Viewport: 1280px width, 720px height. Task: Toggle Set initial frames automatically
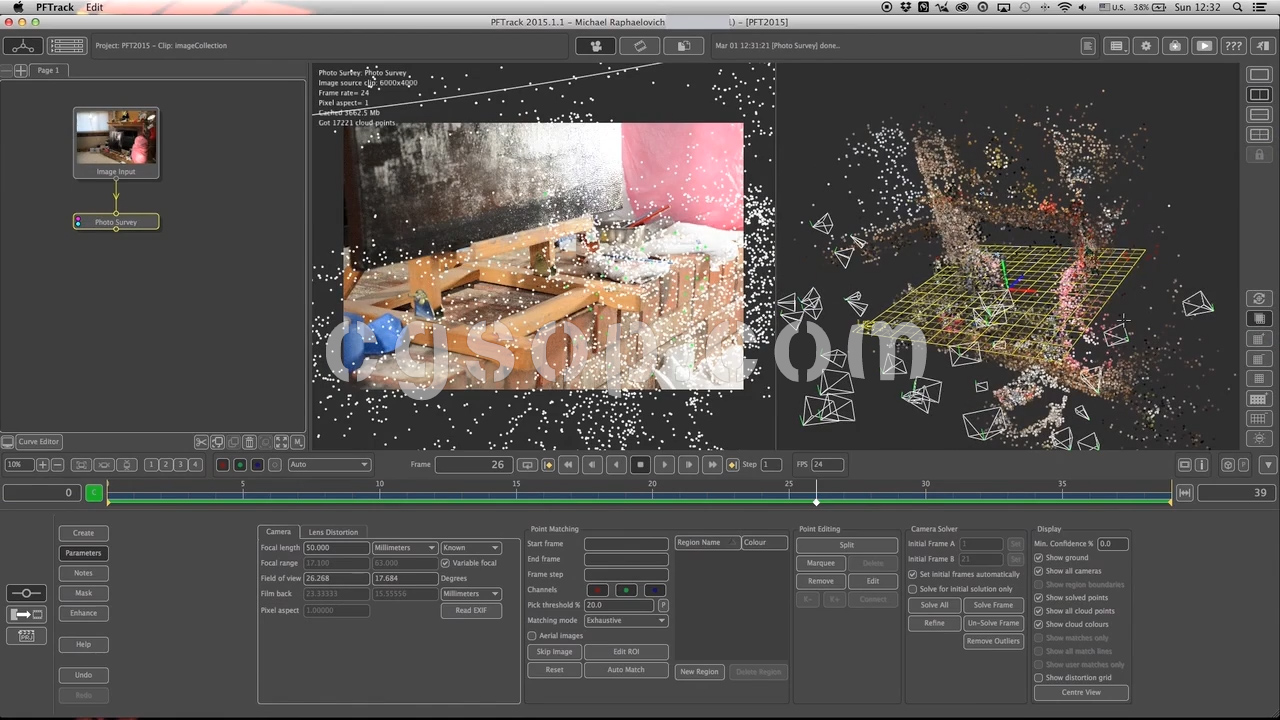[912, 575]
